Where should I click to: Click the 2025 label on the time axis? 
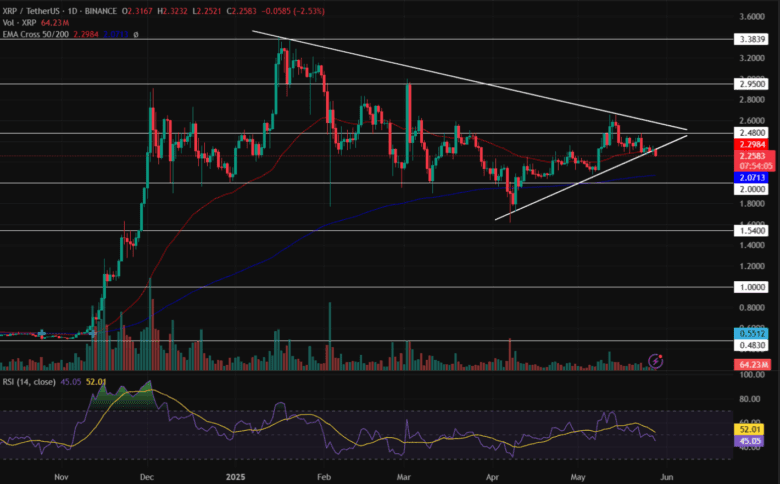[235, 477]
